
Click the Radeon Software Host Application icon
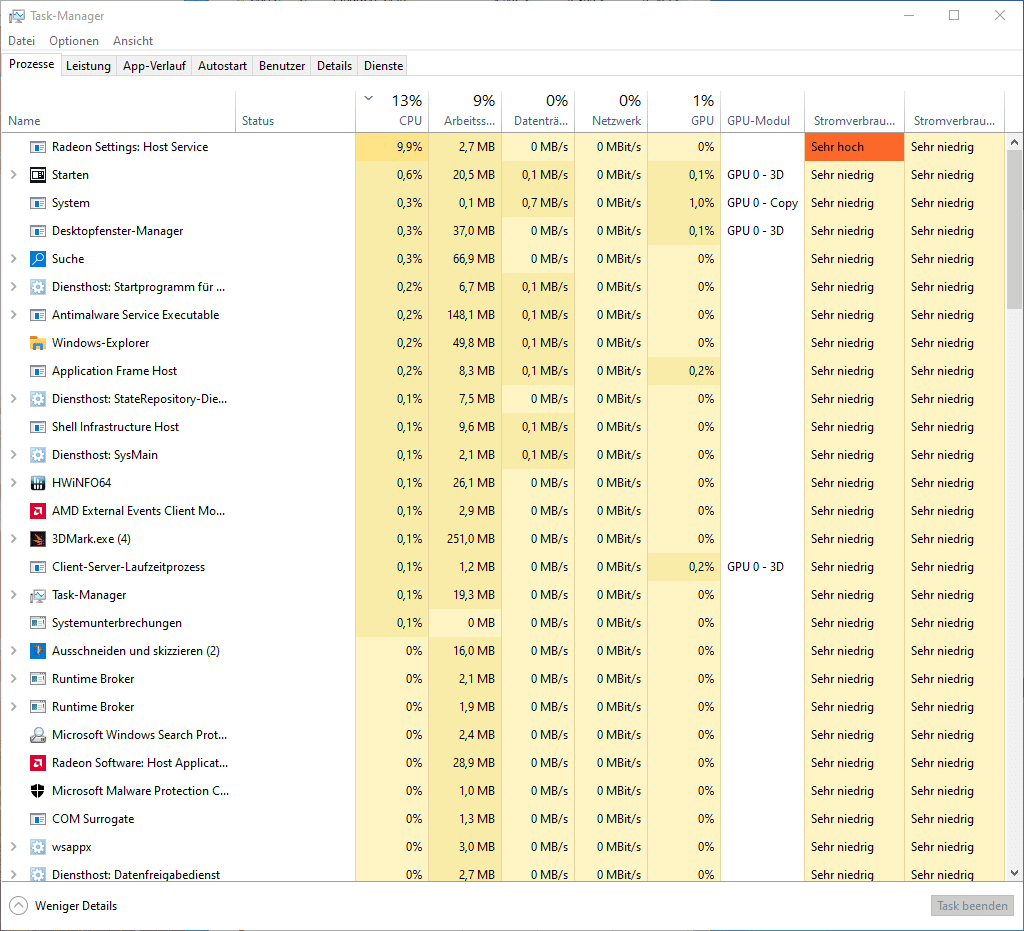(38, 763)
